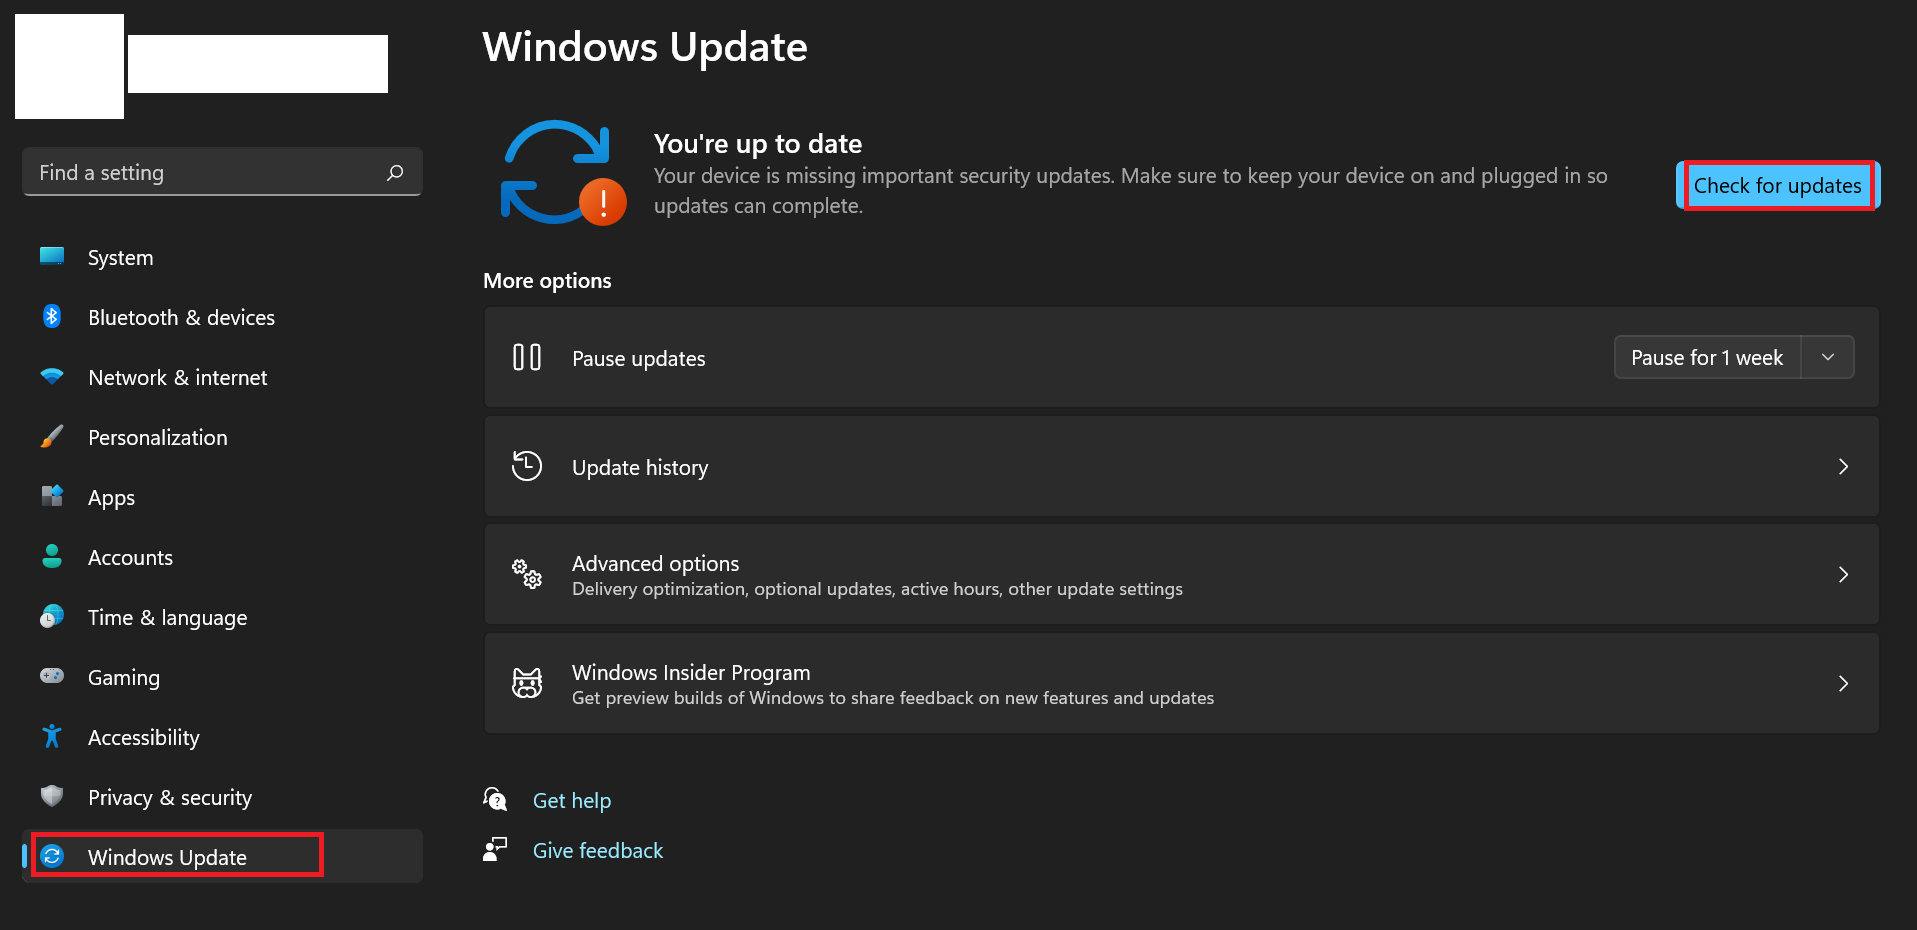Screen dimensions: 1917x930
Task: Click the 'You're up to date' heading
Action: [758, 144]
